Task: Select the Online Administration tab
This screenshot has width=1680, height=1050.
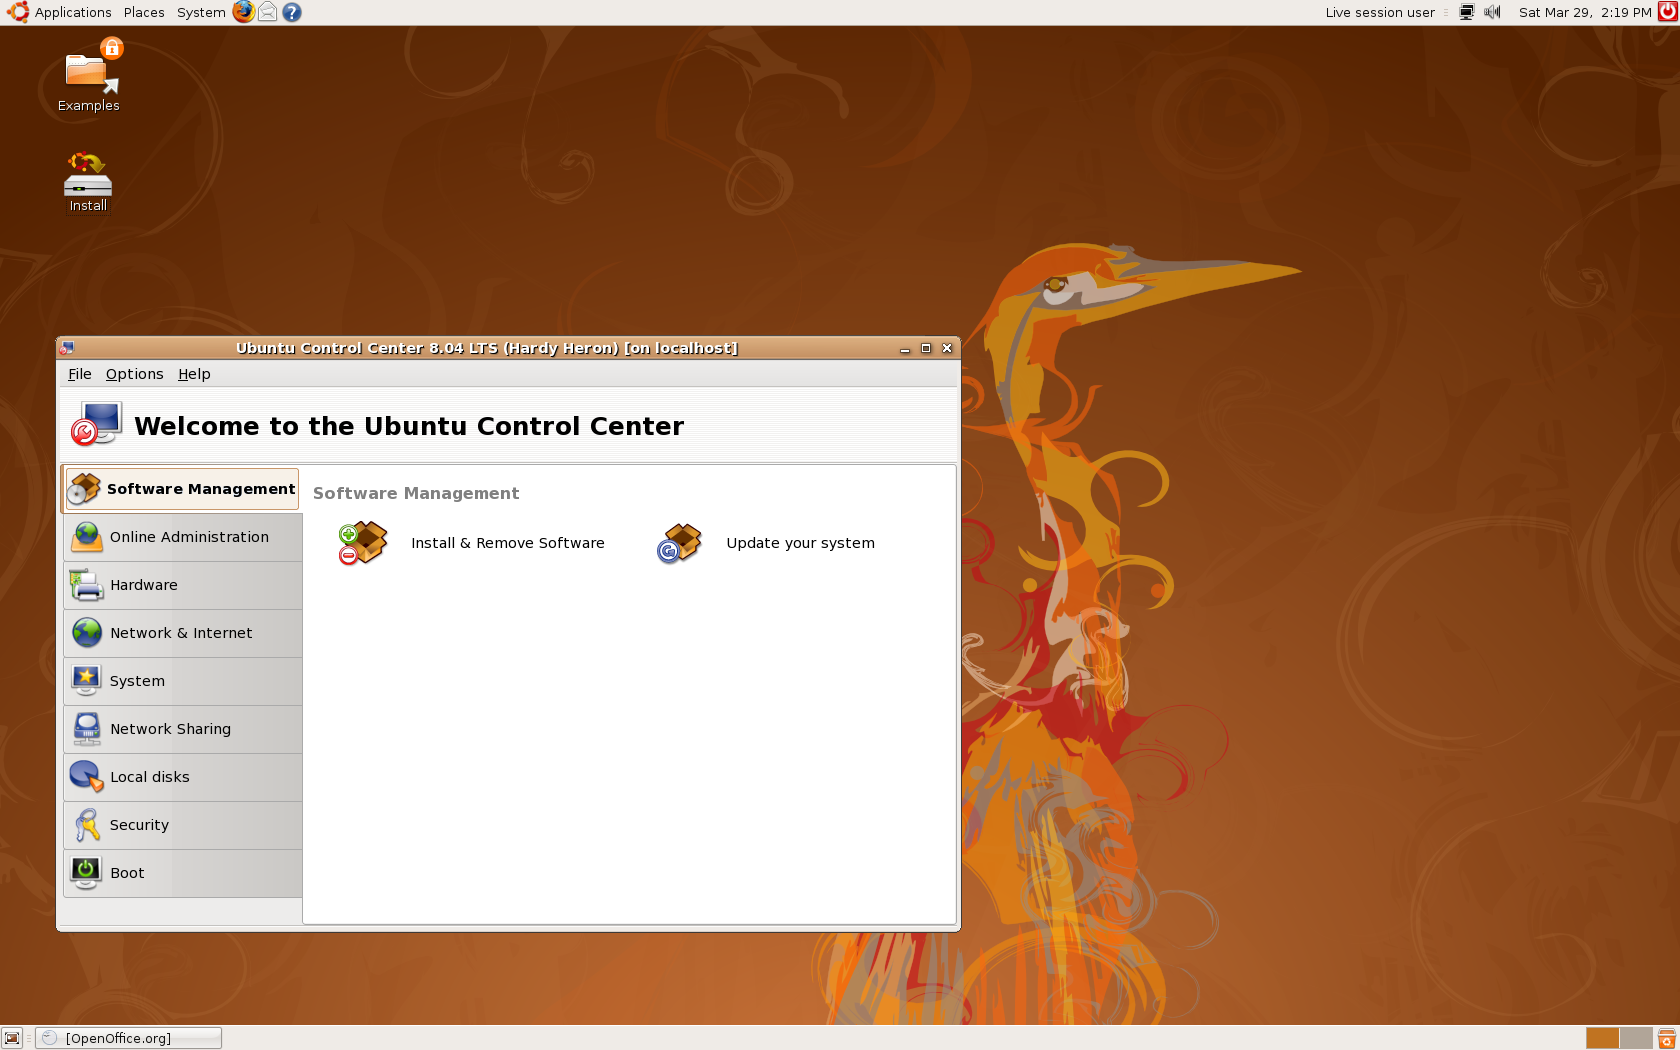Action: point(183,537)
